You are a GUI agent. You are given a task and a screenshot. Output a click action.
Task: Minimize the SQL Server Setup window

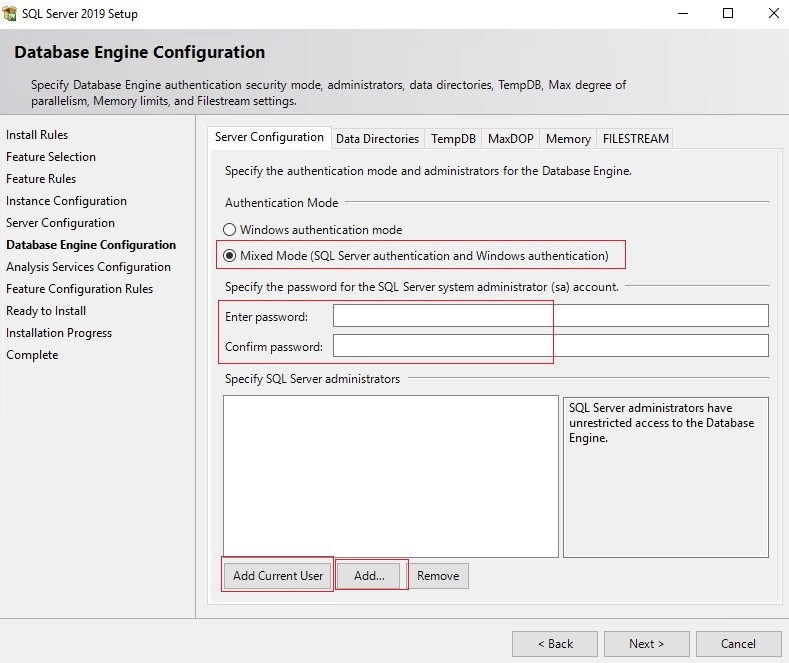click(x=683, y=14)
